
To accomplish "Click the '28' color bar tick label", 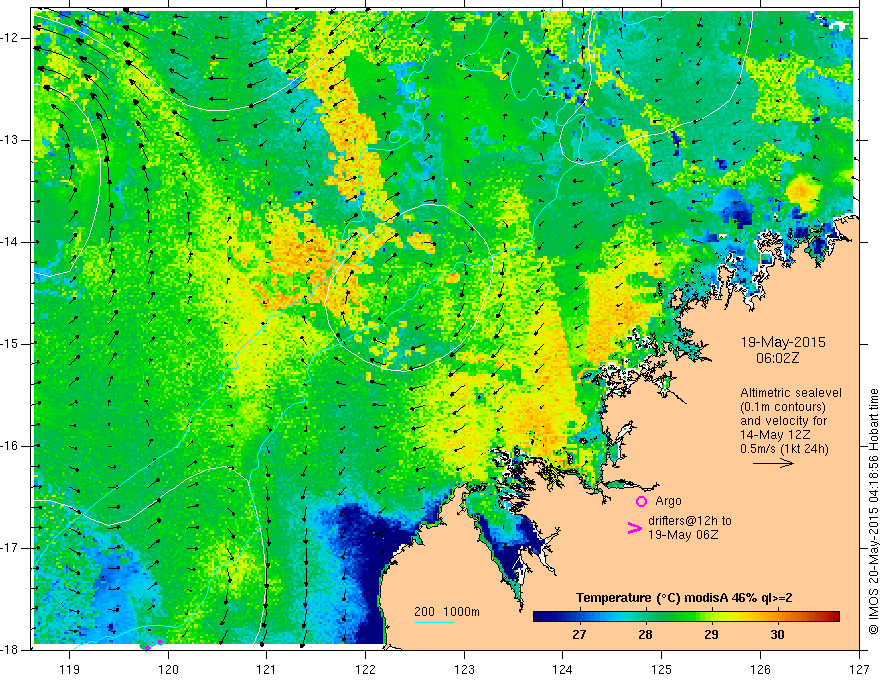I will (645, 635).
